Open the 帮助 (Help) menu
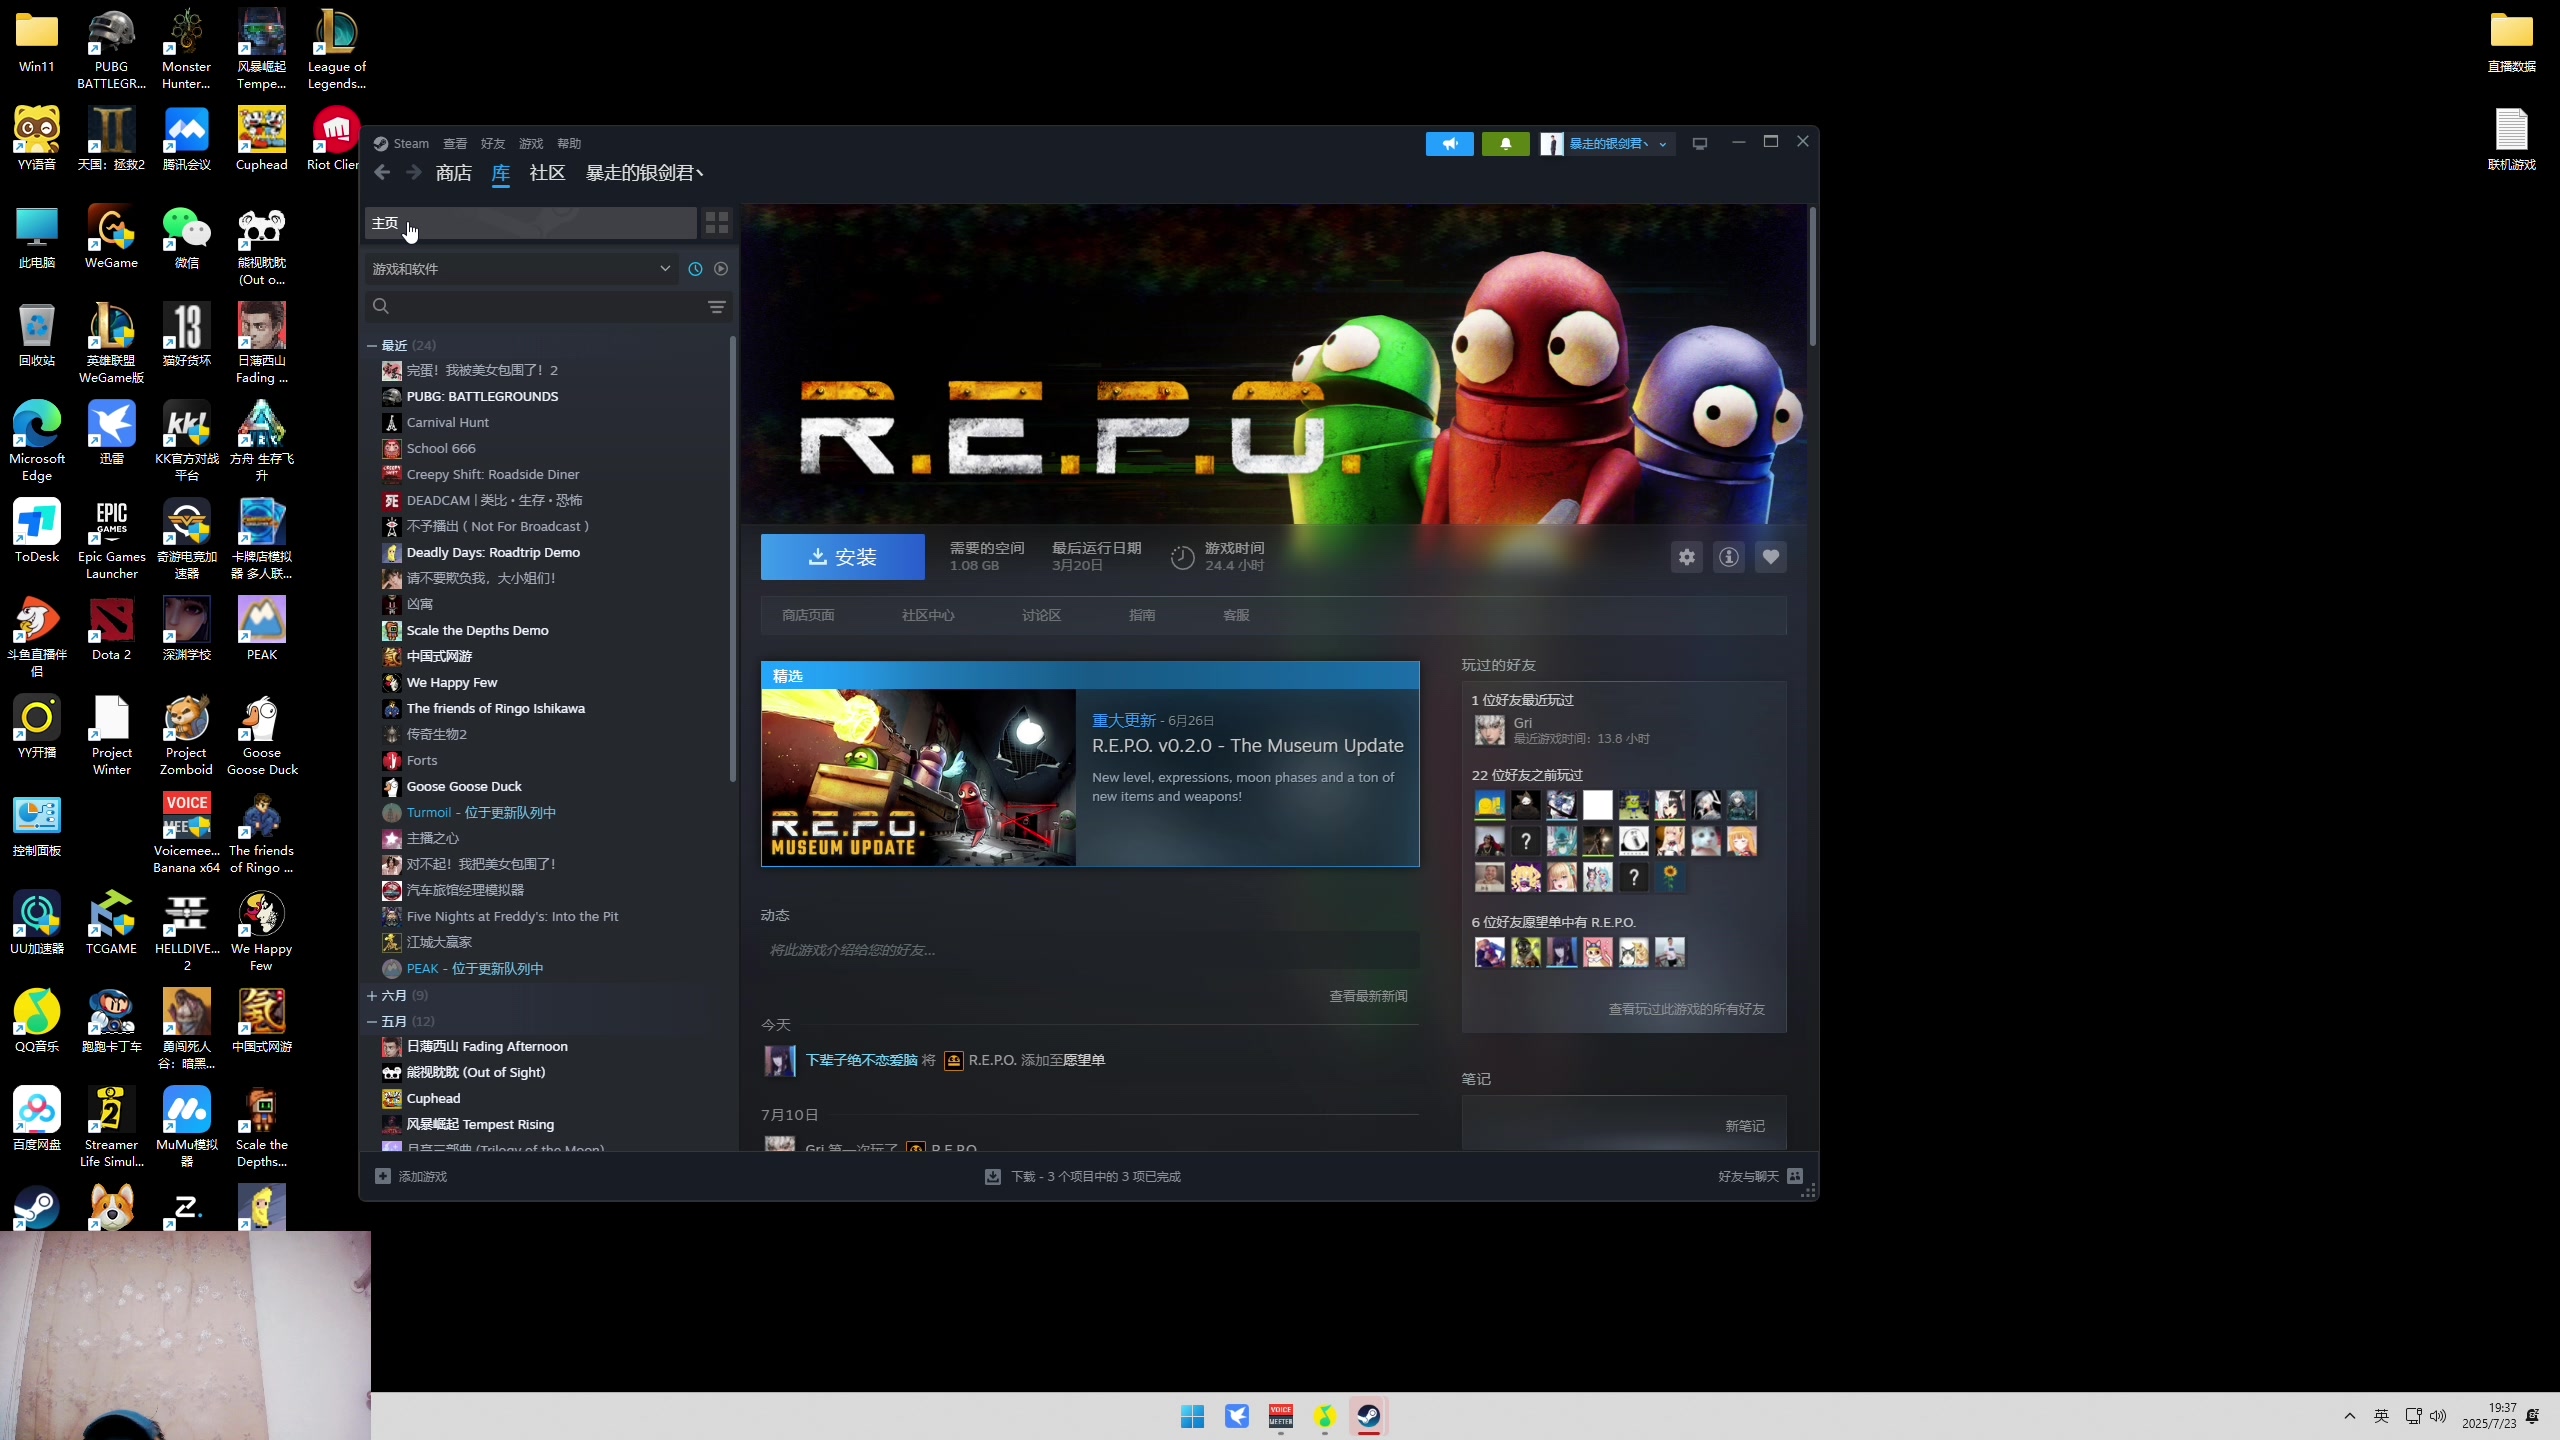Image resolution: width=2560 pixels, height=1440 pixels. pyautogui.click(x=569, y=144)
